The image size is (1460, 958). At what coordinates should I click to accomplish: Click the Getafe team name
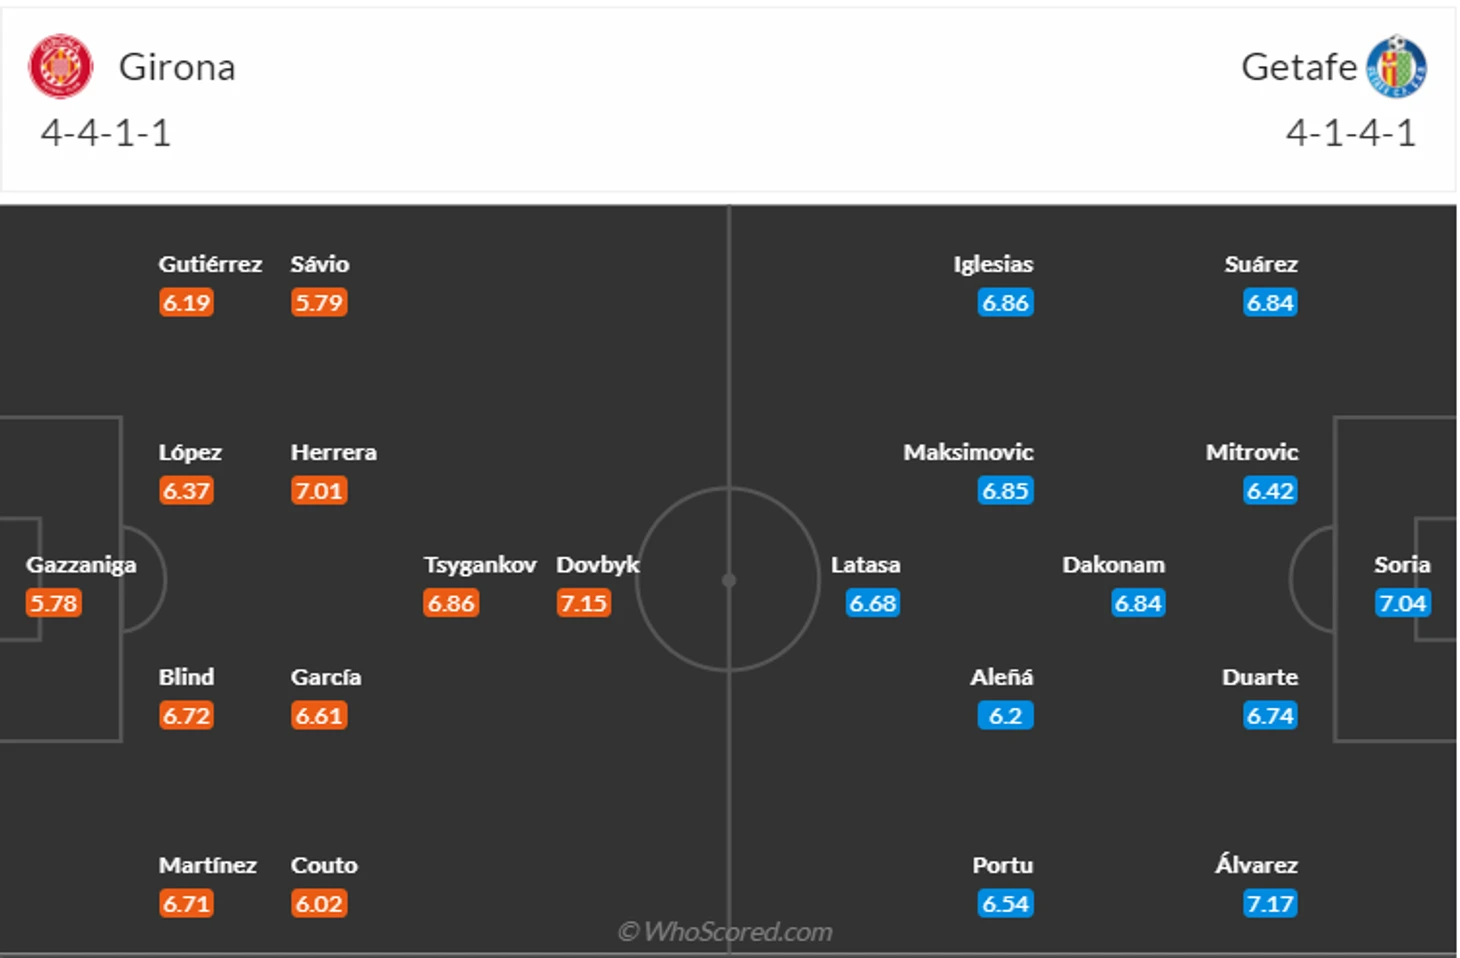point(1298,67)
